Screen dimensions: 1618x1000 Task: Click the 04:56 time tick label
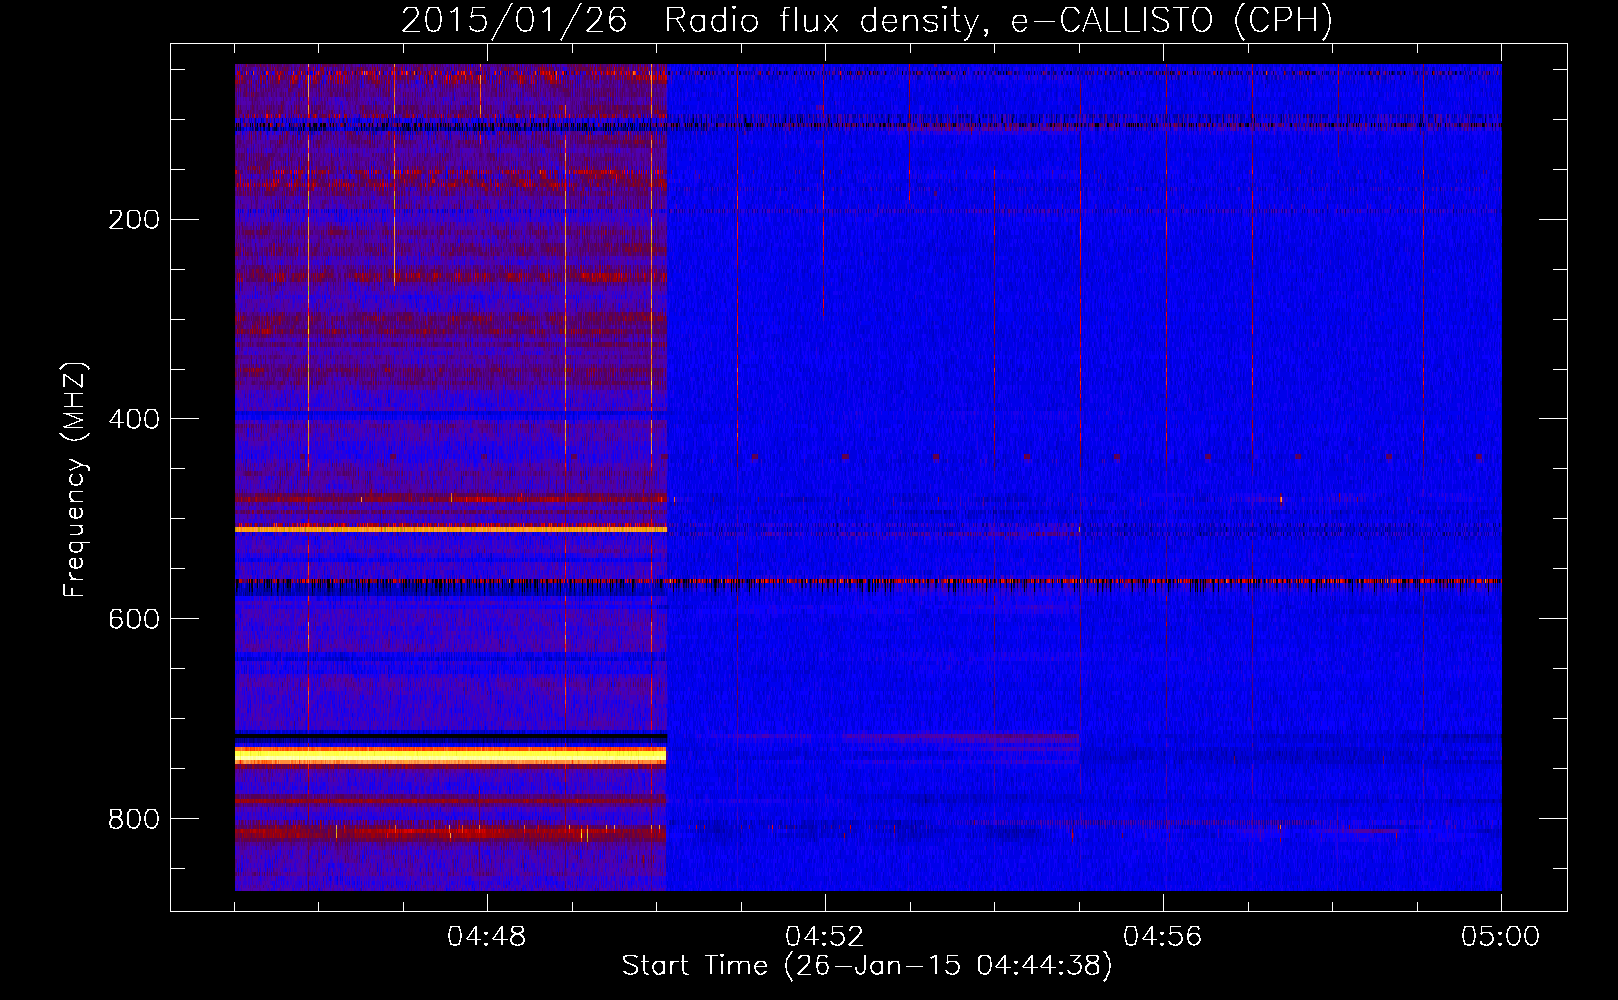[x=1163, y=937]
